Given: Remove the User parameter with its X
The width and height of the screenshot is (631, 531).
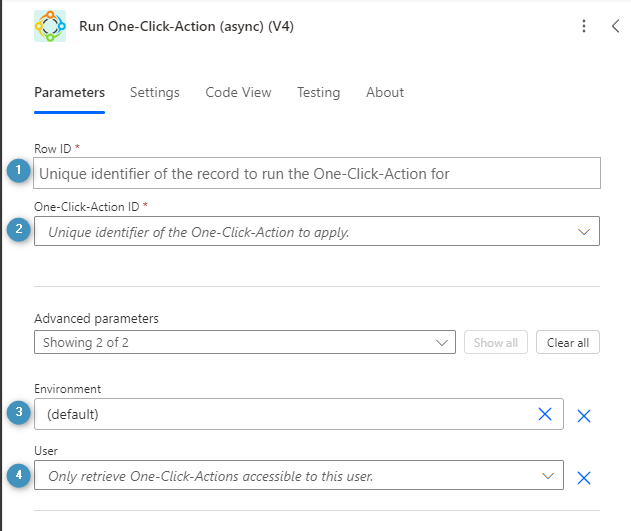Looking at the screenshot, I should (x=584, y=478).
